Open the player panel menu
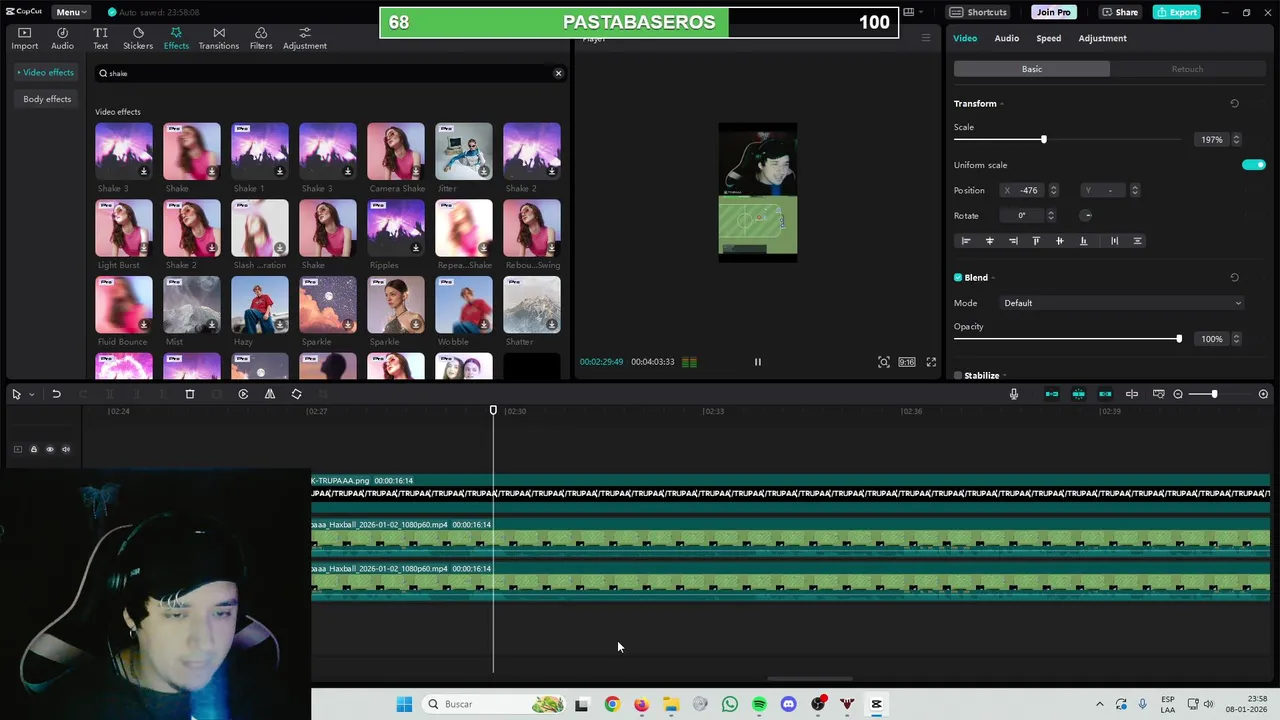 point(926,38)
